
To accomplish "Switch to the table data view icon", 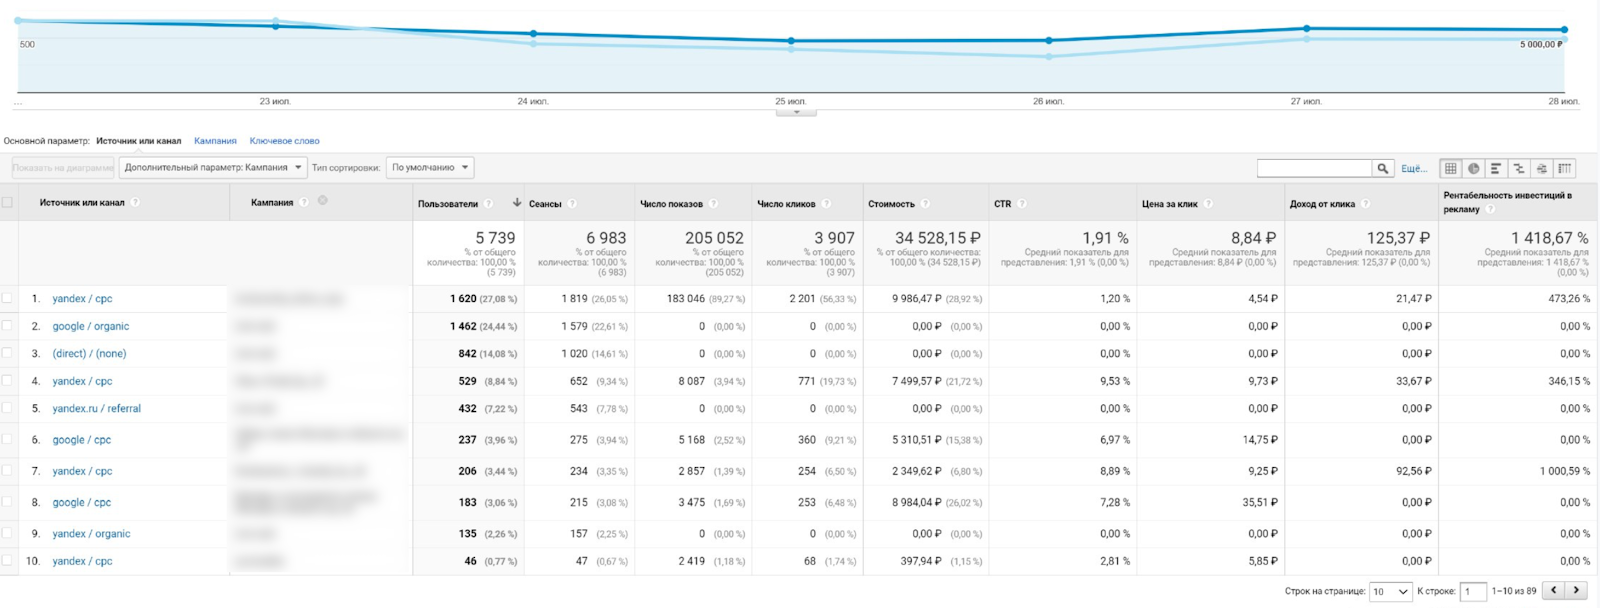I will pyautogui.click(x=1450, y=168).
